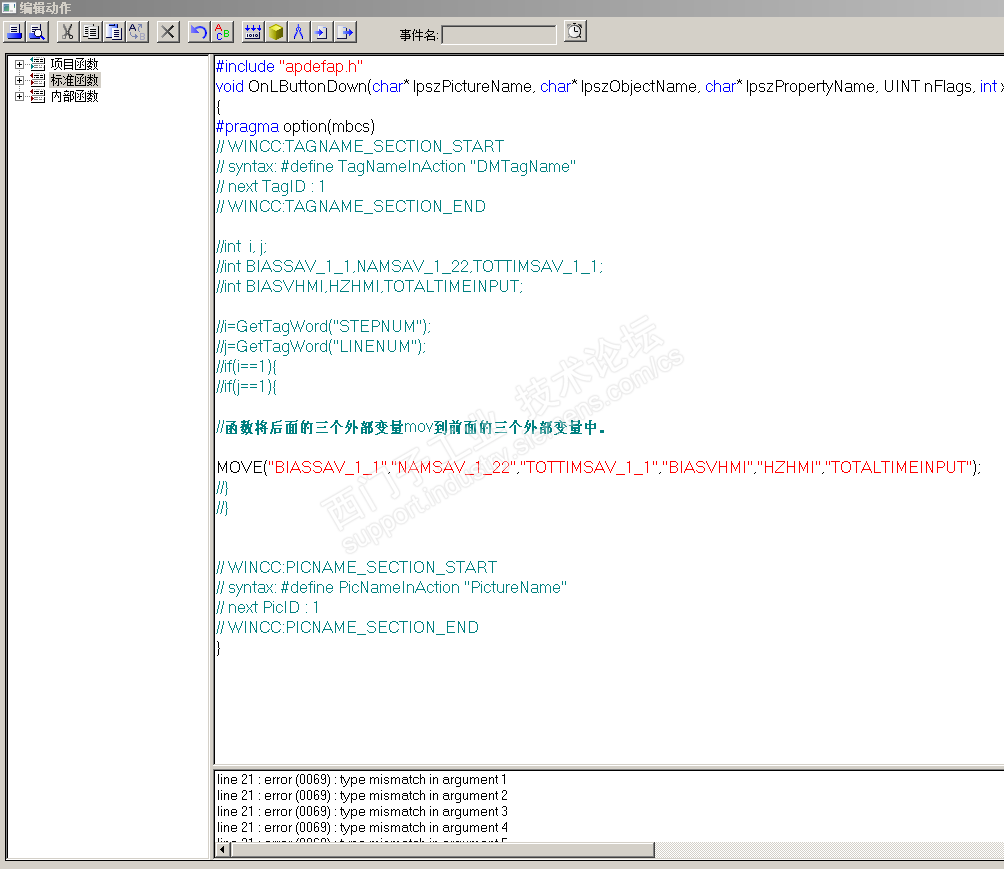Click the magnifier-over-page toolbar icon

38,32
